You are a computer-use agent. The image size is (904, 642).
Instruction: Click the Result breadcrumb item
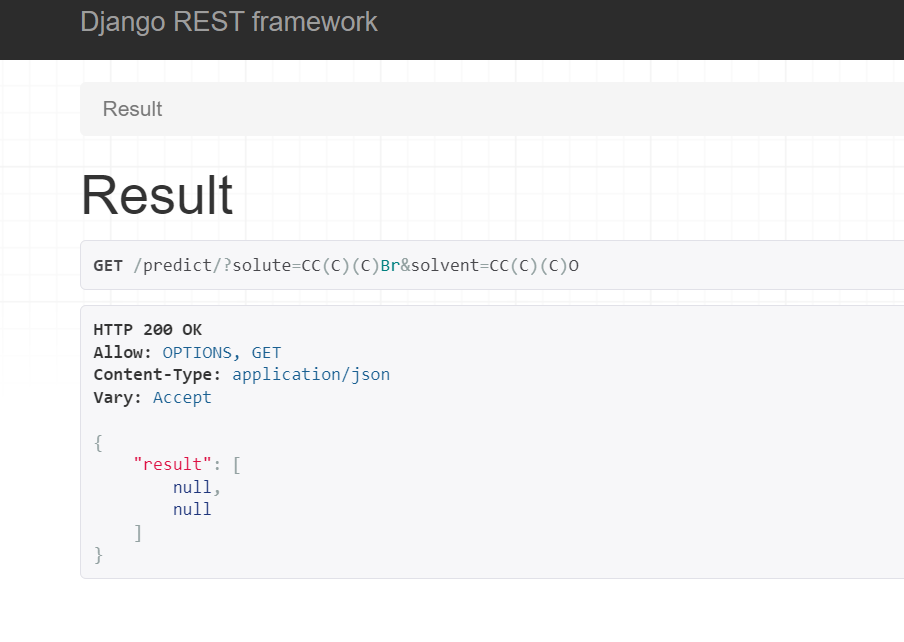[x=132, y=109]
